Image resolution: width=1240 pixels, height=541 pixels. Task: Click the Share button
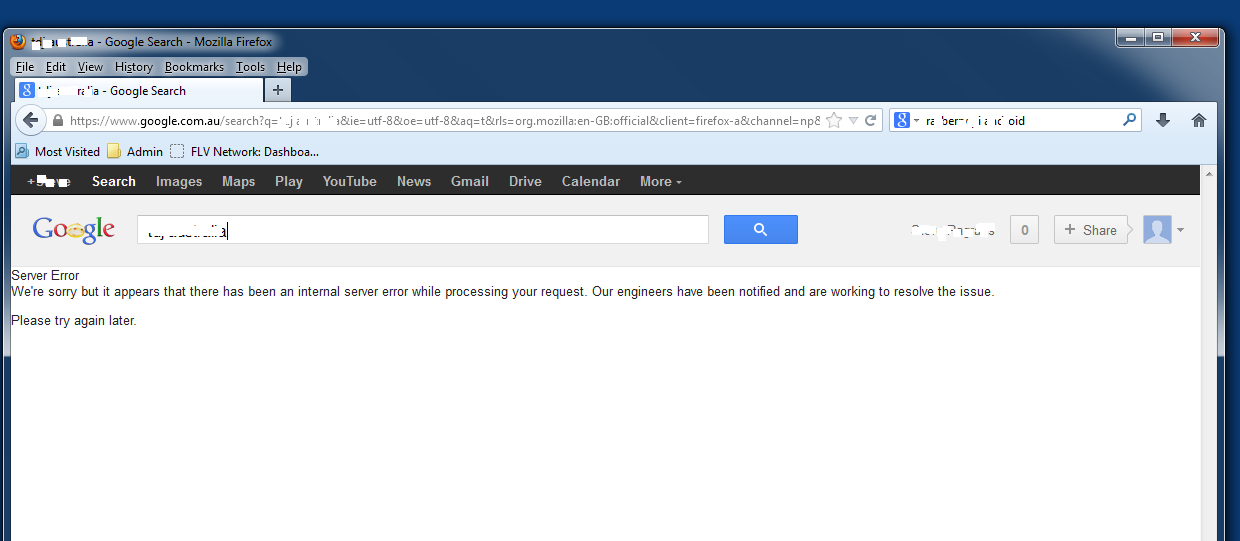pos(1090,230)
